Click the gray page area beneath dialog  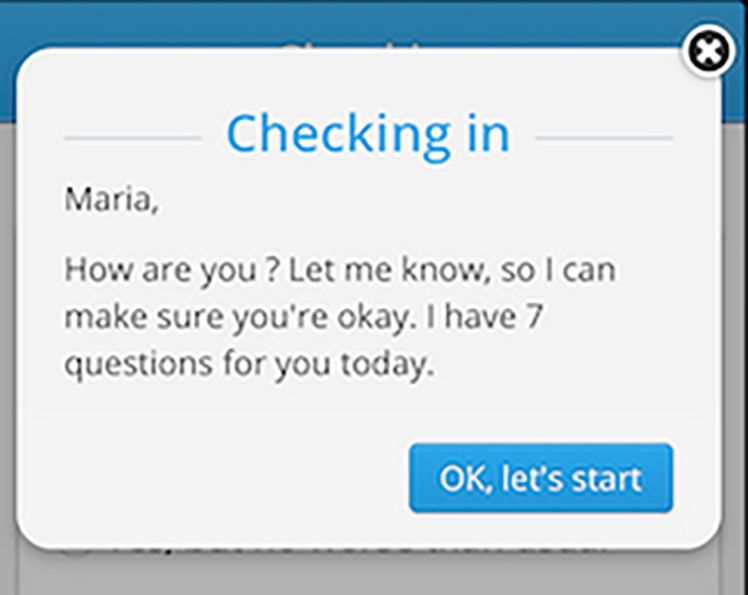372,576
